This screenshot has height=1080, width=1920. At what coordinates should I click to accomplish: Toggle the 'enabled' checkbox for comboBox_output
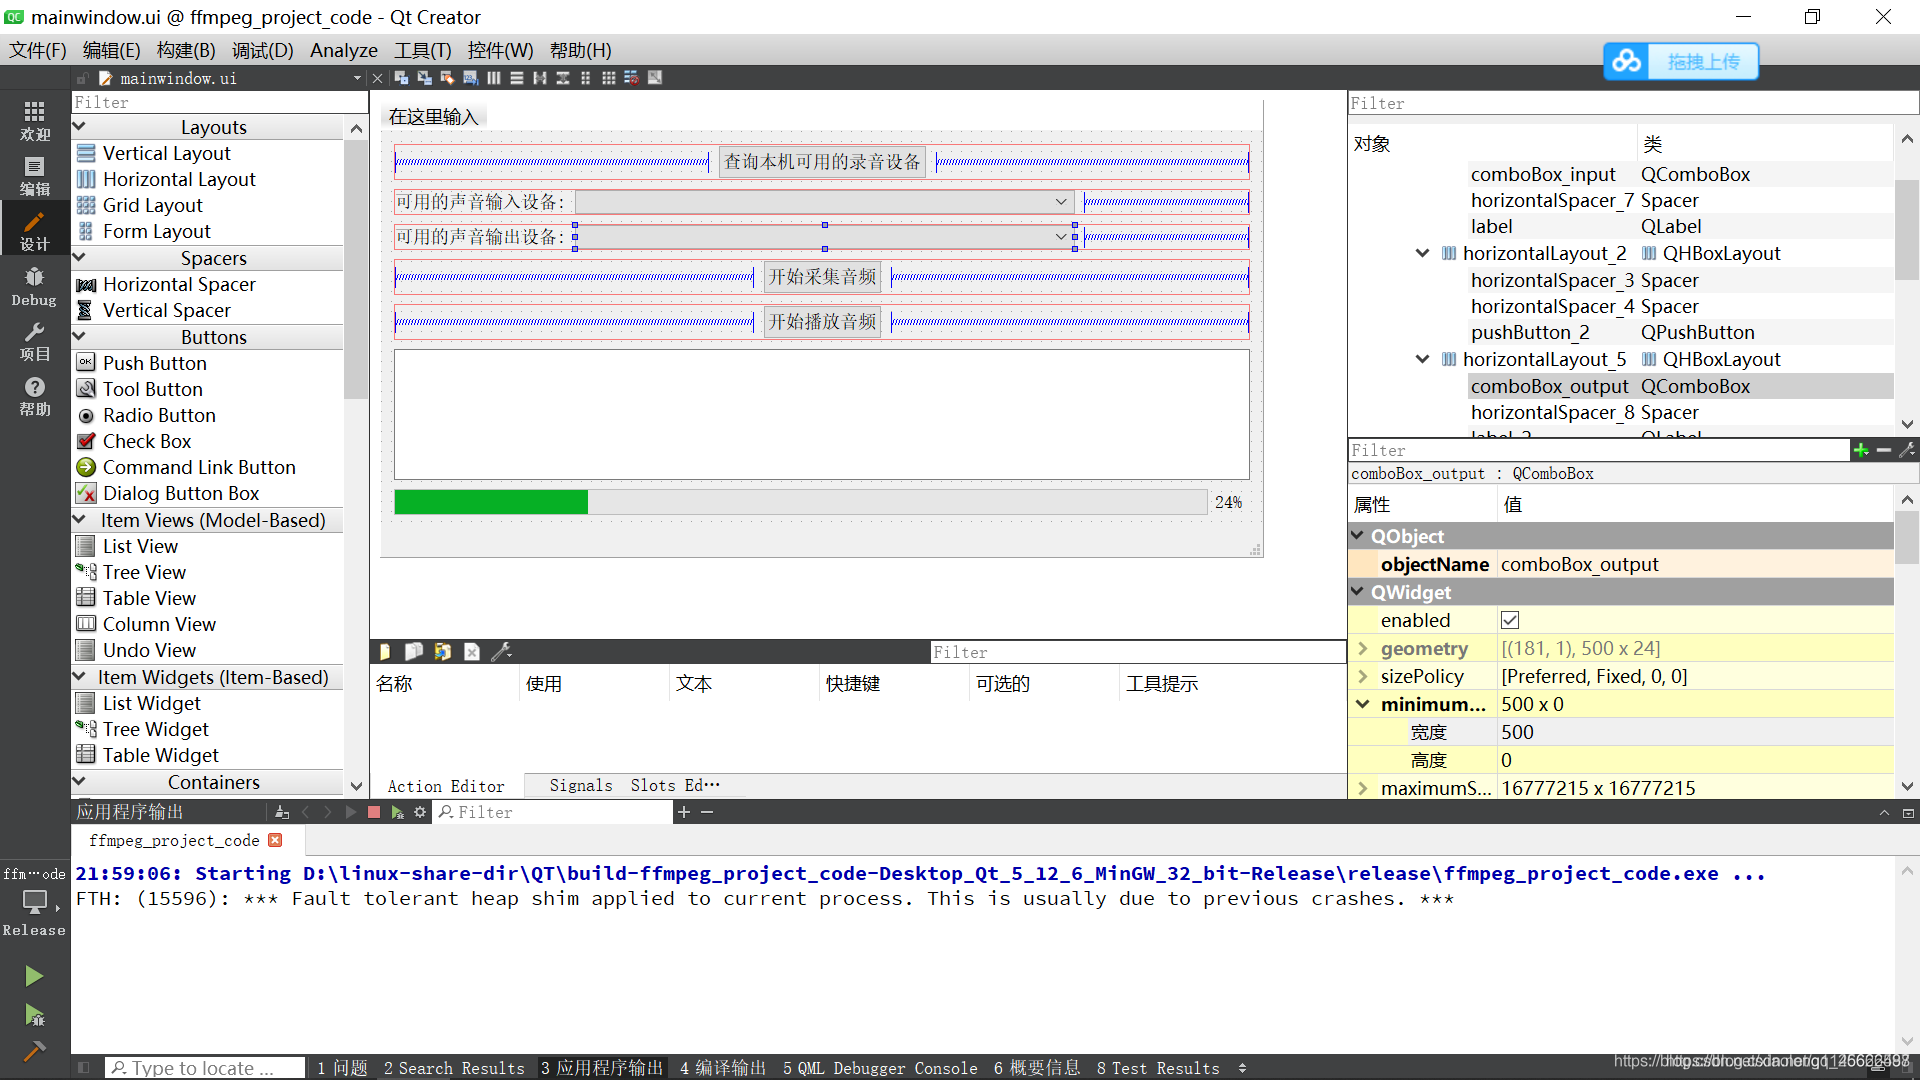point(1510,620)
